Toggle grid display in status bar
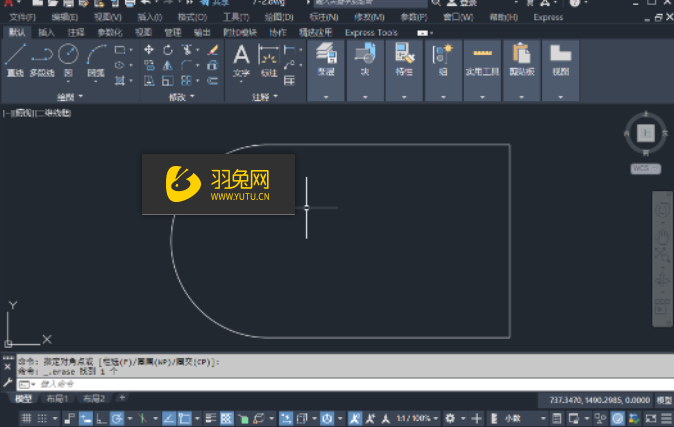Image resolution: width=674 pixels, height=427 pixels. [27, 418]
